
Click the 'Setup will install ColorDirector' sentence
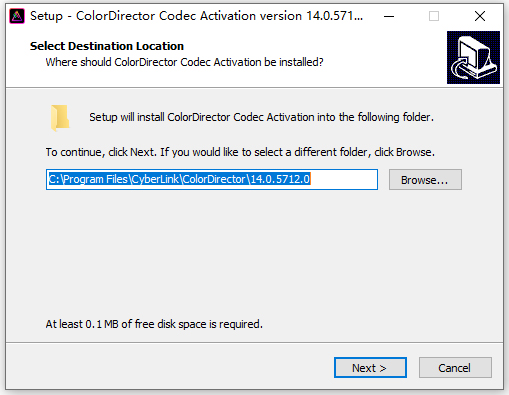point(261,117)
